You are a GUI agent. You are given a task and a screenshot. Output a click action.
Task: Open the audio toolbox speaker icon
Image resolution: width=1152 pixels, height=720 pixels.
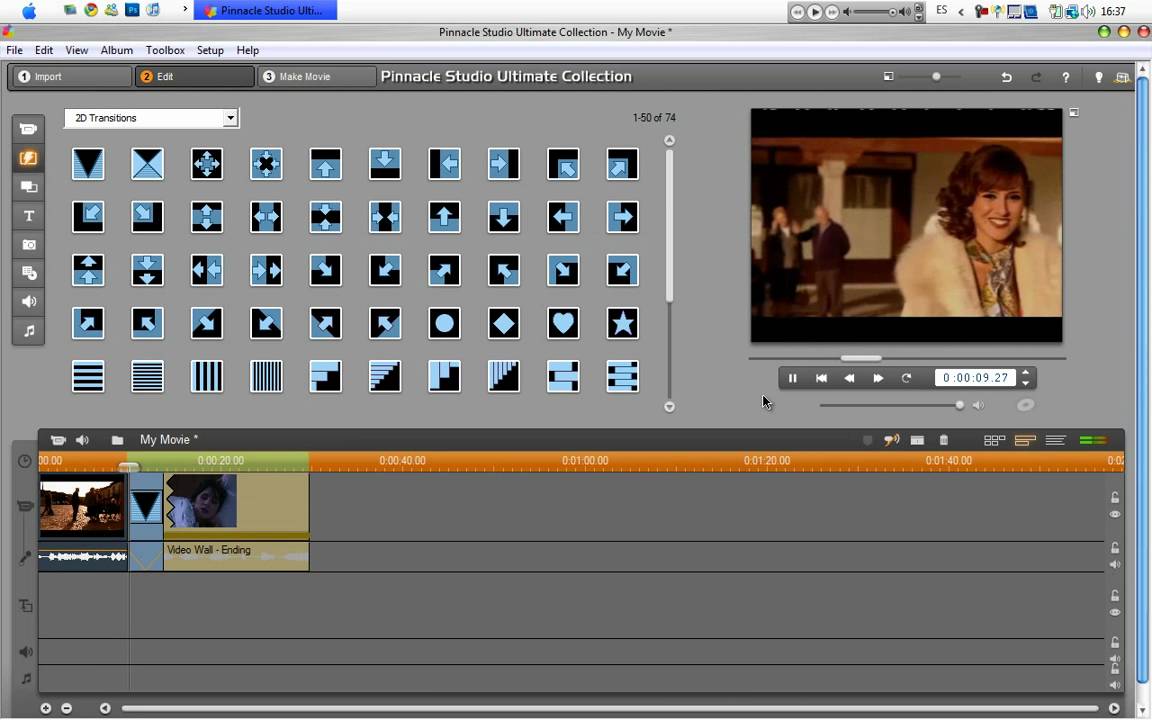click(x=82, y=440)
